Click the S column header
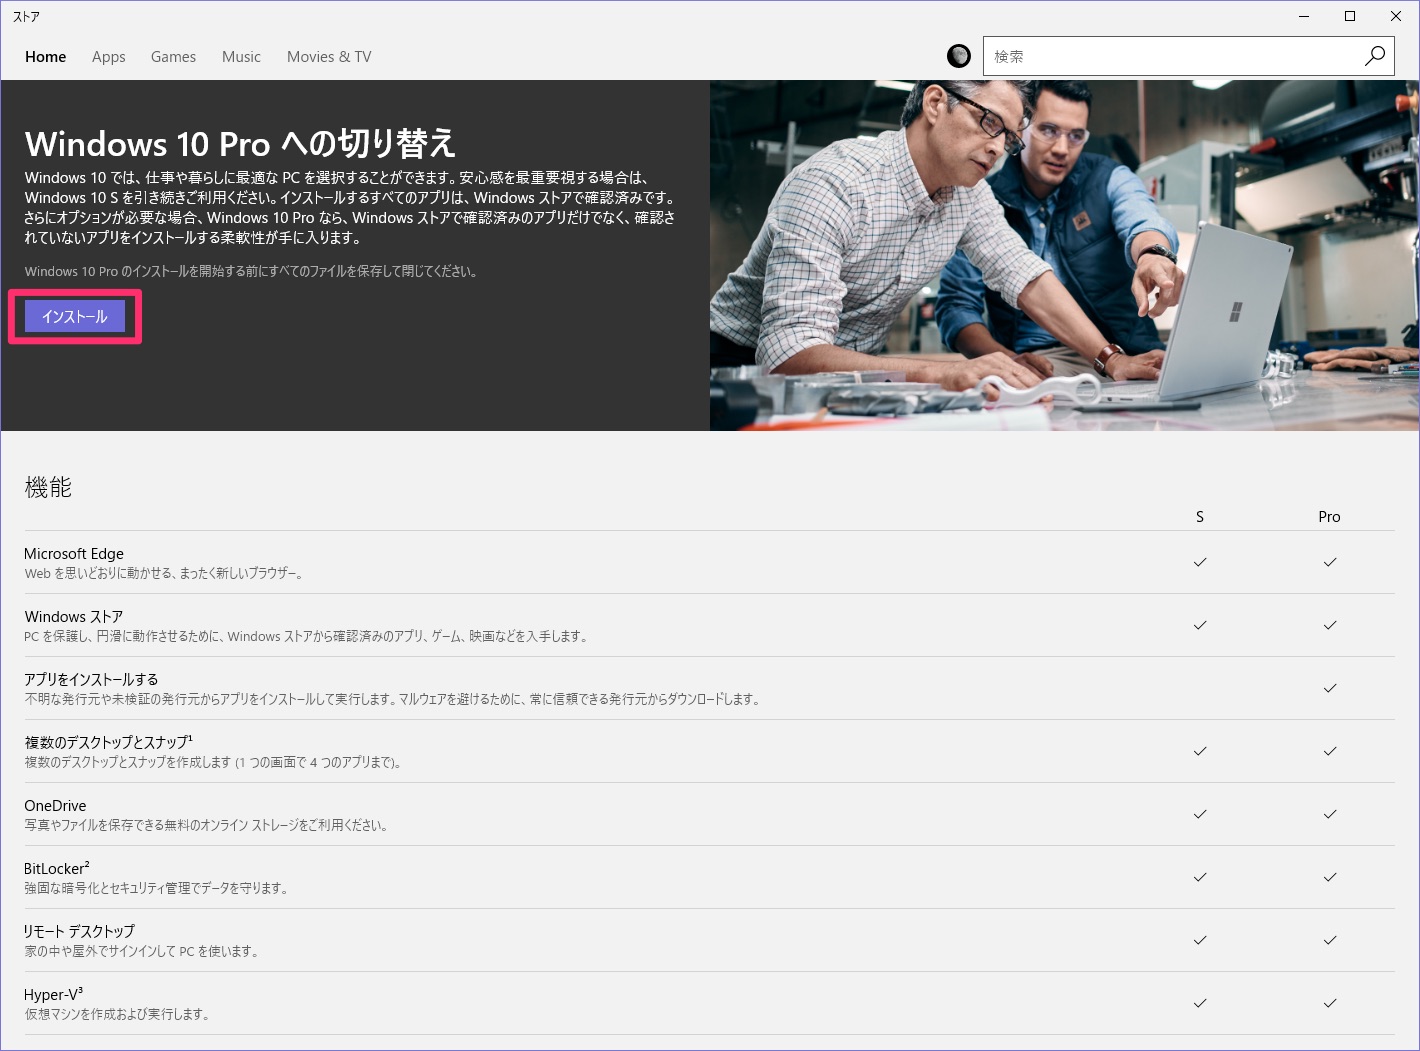1420x1051 pixels. click(x=1200, y=517)
